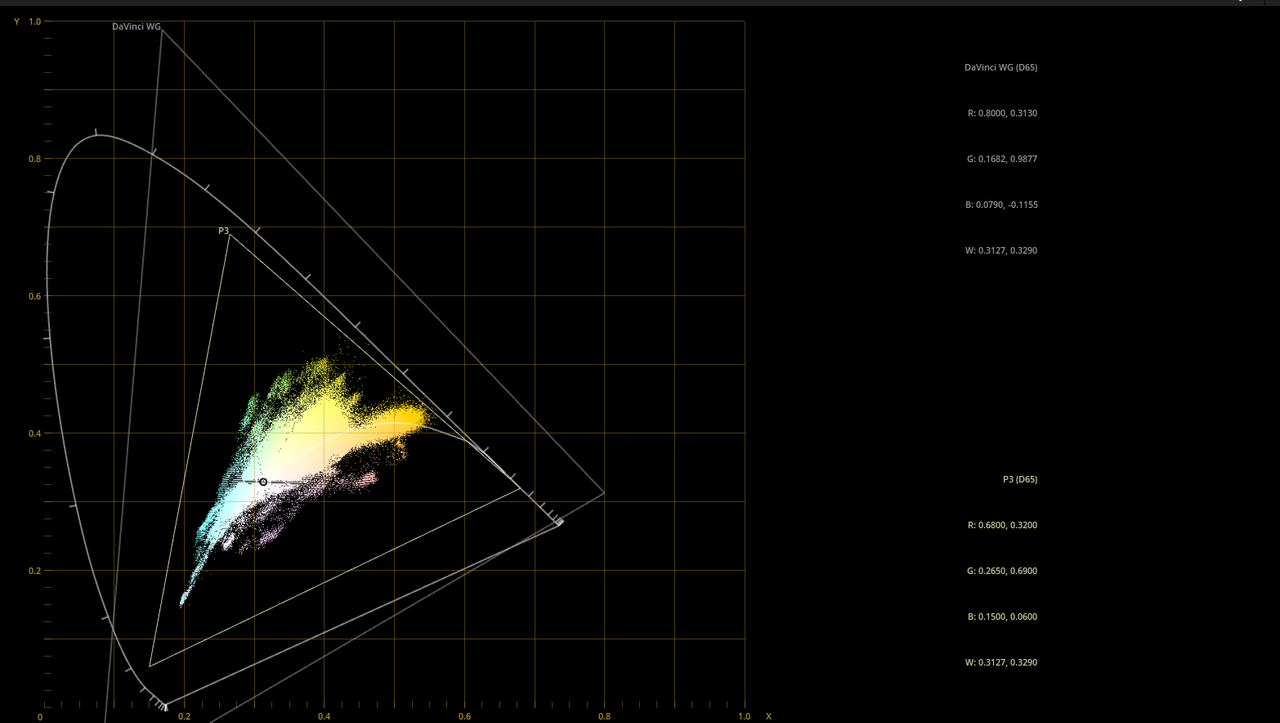Click the 'DaVinci WG' label at the gamut triangle apex

(x=136, y=27)
